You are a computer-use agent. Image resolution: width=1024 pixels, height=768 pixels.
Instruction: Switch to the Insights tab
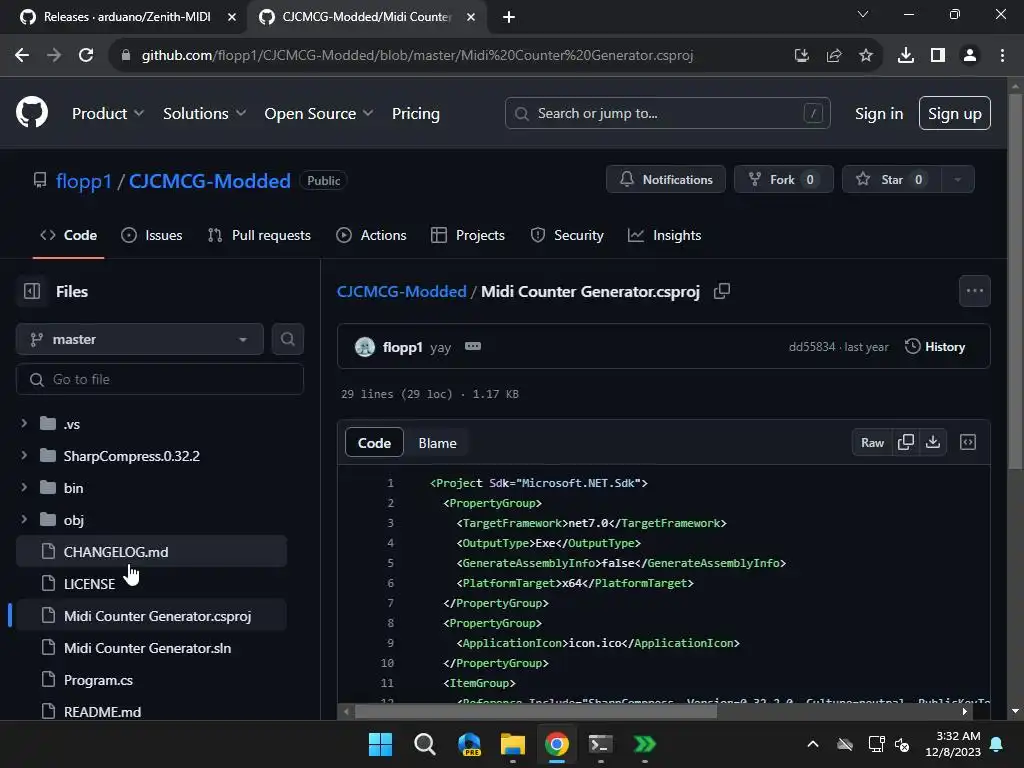(664, 235)
